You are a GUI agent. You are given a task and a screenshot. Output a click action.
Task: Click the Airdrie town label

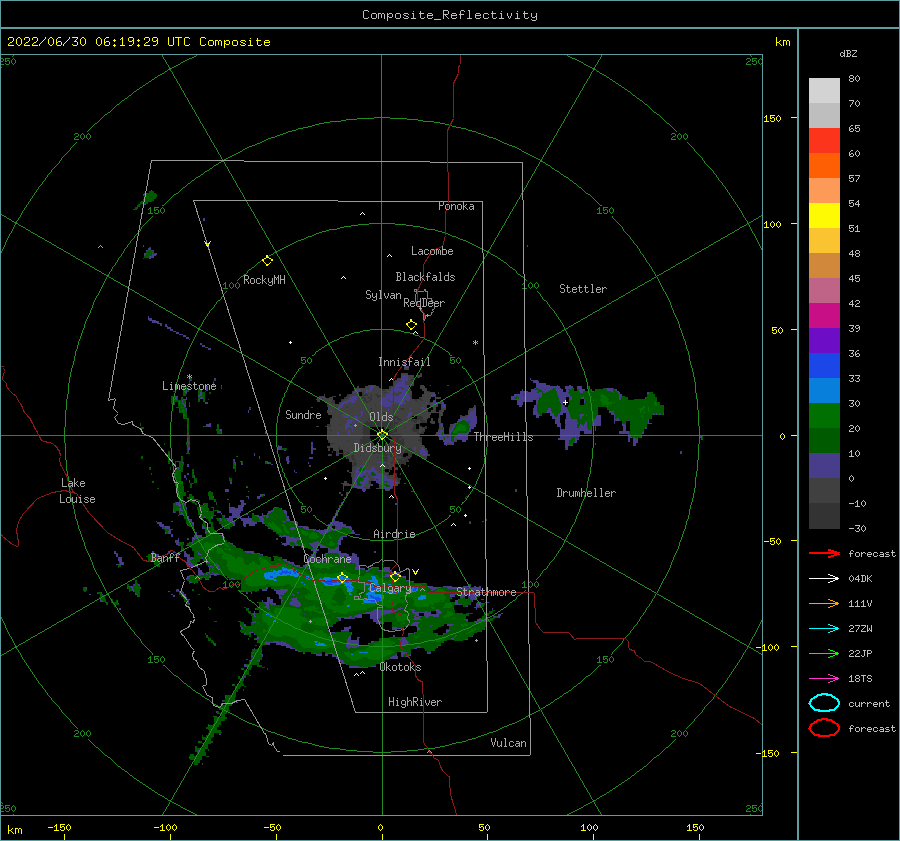(394, 534)
